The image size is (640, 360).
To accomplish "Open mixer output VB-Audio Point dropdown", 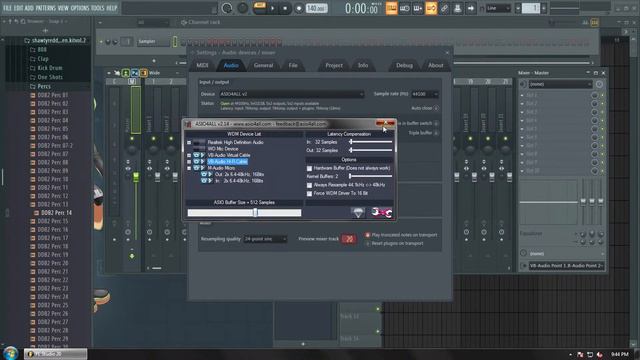I will point(566,266).
